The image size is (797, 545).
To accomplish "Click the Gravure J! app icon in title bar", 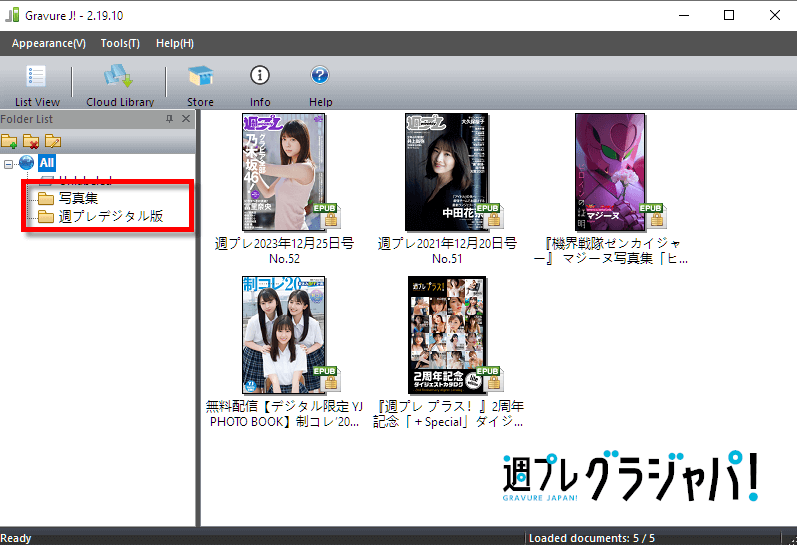I will 12,15.
